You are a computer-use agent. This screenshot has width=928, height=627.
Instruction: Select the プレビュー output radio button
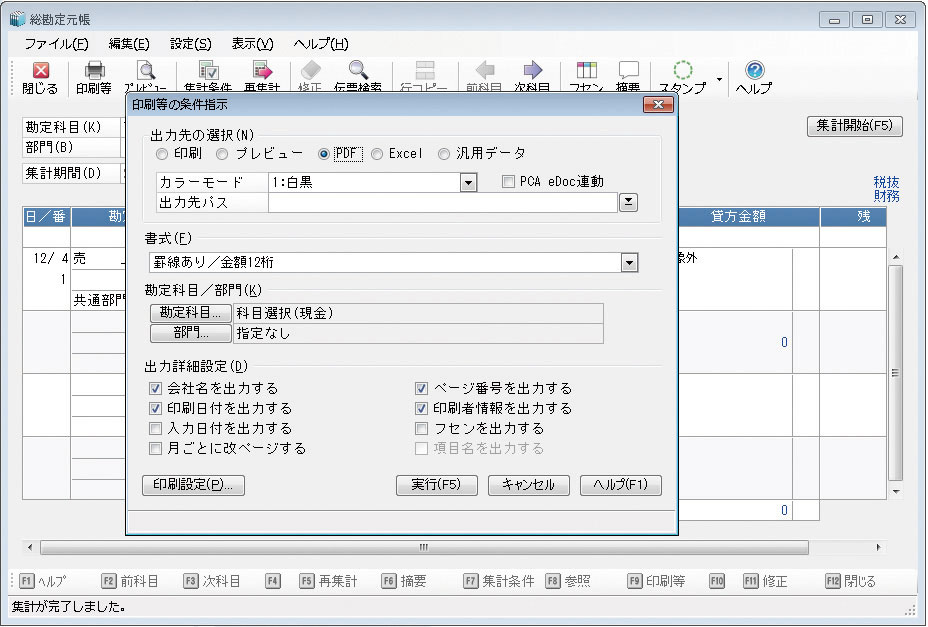(222, 154)
